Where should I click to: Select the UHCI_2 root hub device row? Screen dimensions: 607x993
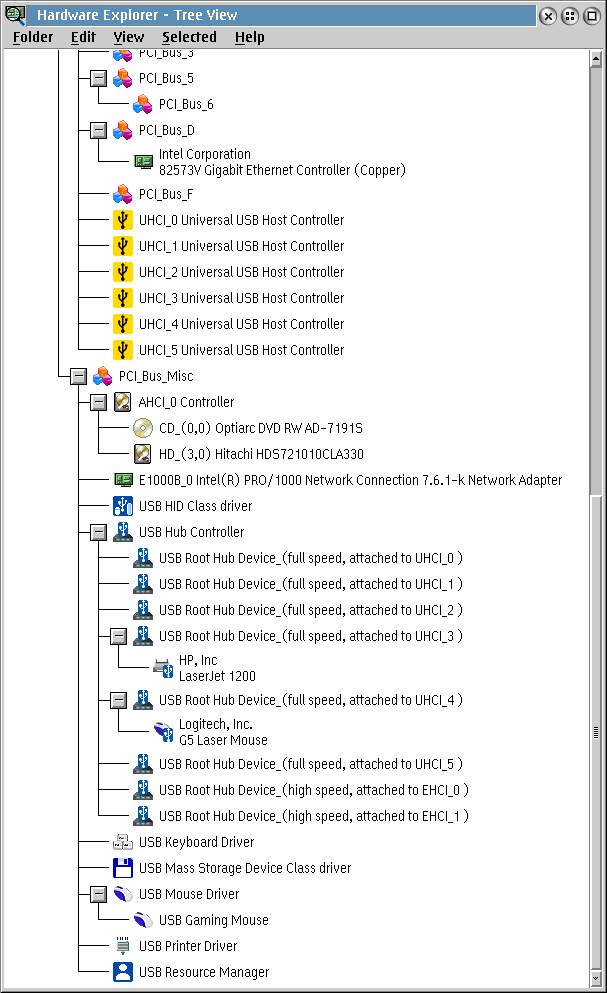coord(310,610)
